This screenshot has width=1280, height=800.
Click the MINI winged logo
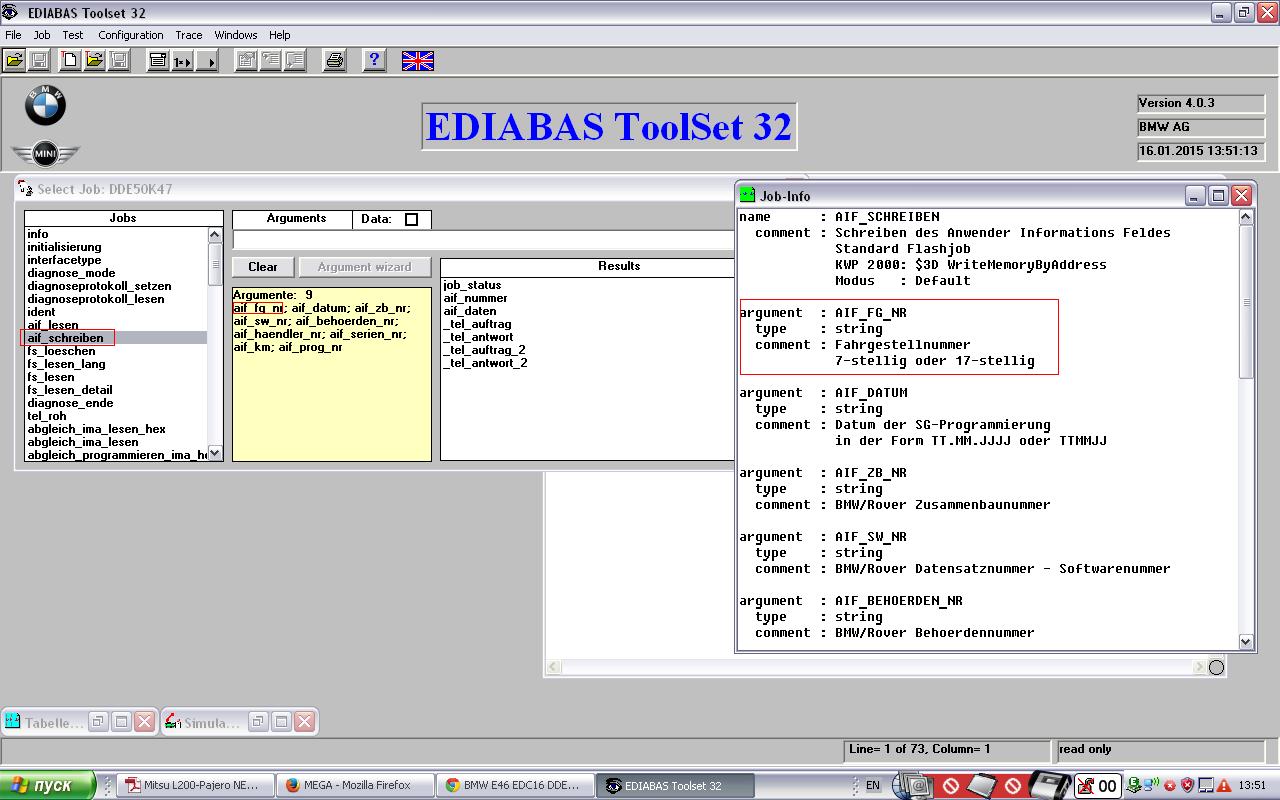[x=45, y=154]
